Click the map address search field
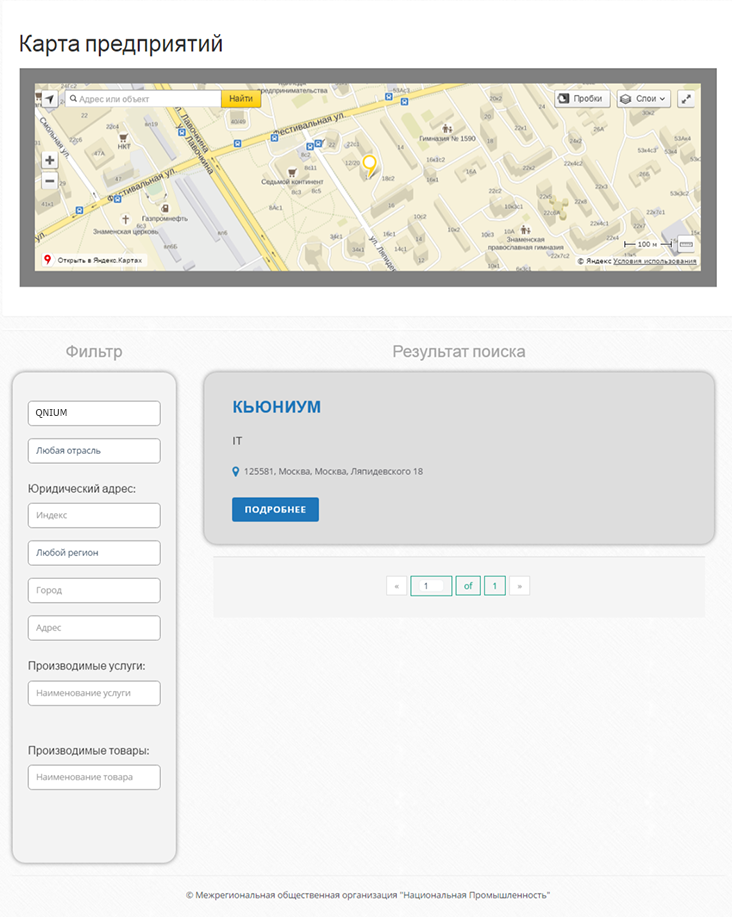This screenshot has width=732, height=917. 143,99
